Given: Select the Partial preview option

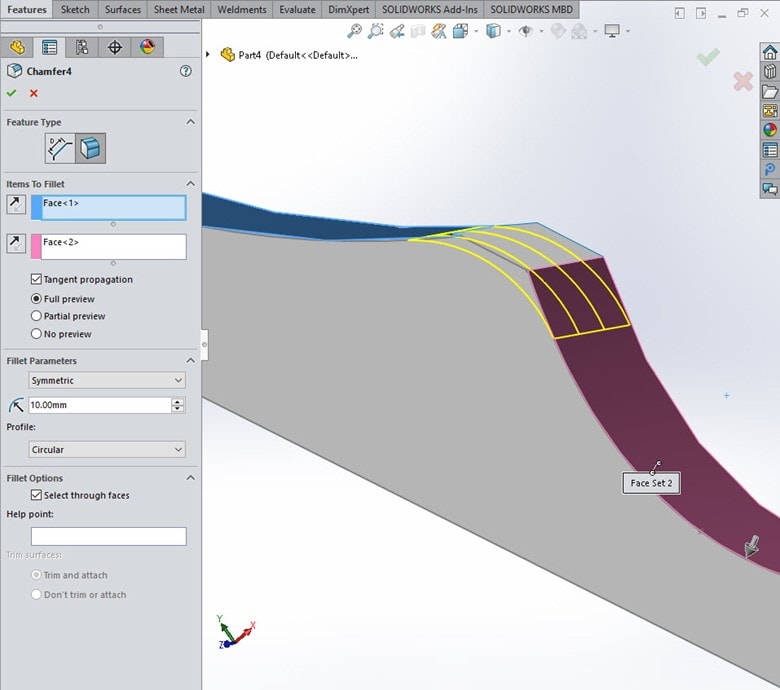Looking at the screenshot, I should click(37, 316).
